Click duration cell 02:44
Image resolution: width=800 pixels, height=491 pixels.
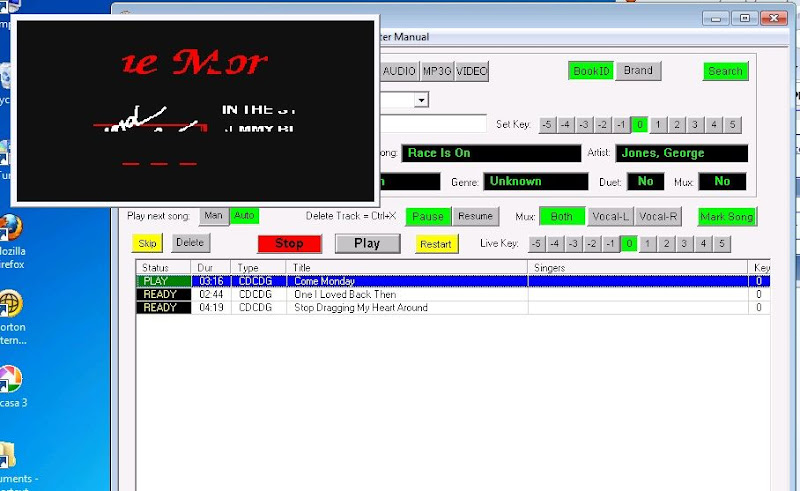(x=211, y=294)
